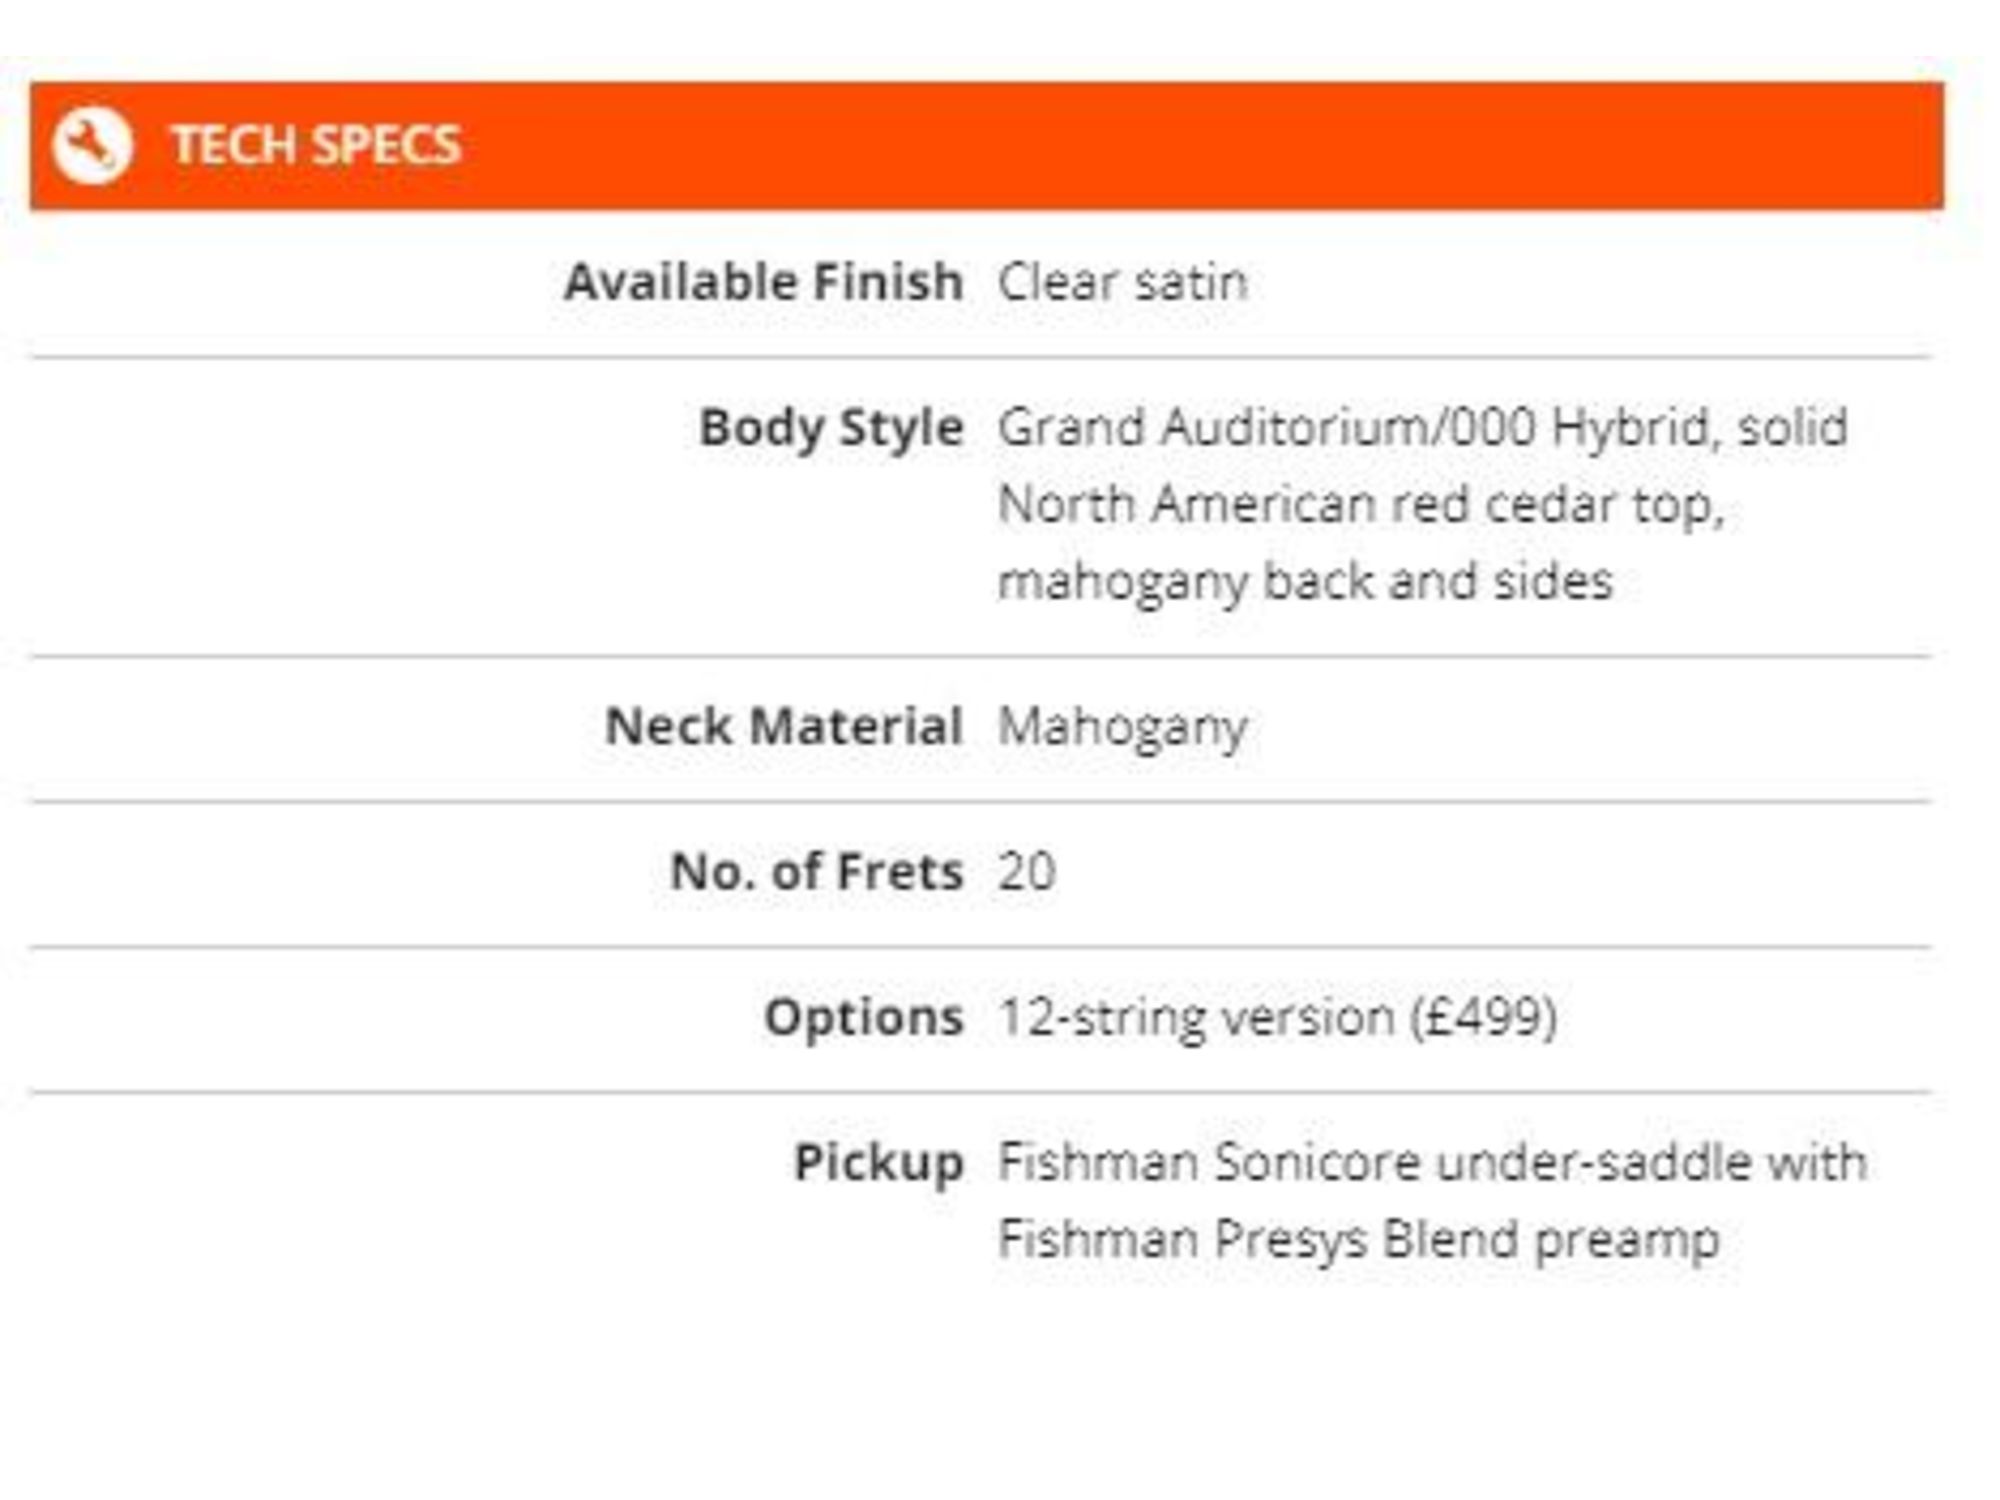Select the Options label
The height and width of the screenshot is (1500, 2000).
864,1019
